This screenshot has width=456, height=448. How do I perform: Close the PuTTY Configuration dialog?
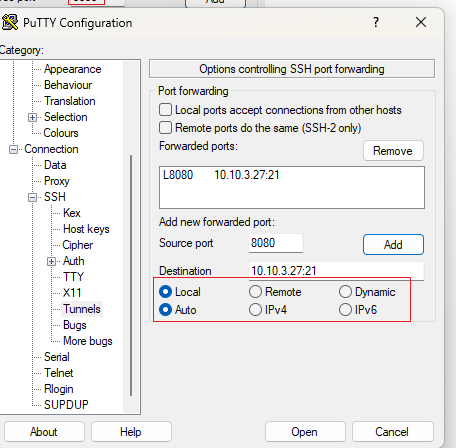tap(421, 22)
